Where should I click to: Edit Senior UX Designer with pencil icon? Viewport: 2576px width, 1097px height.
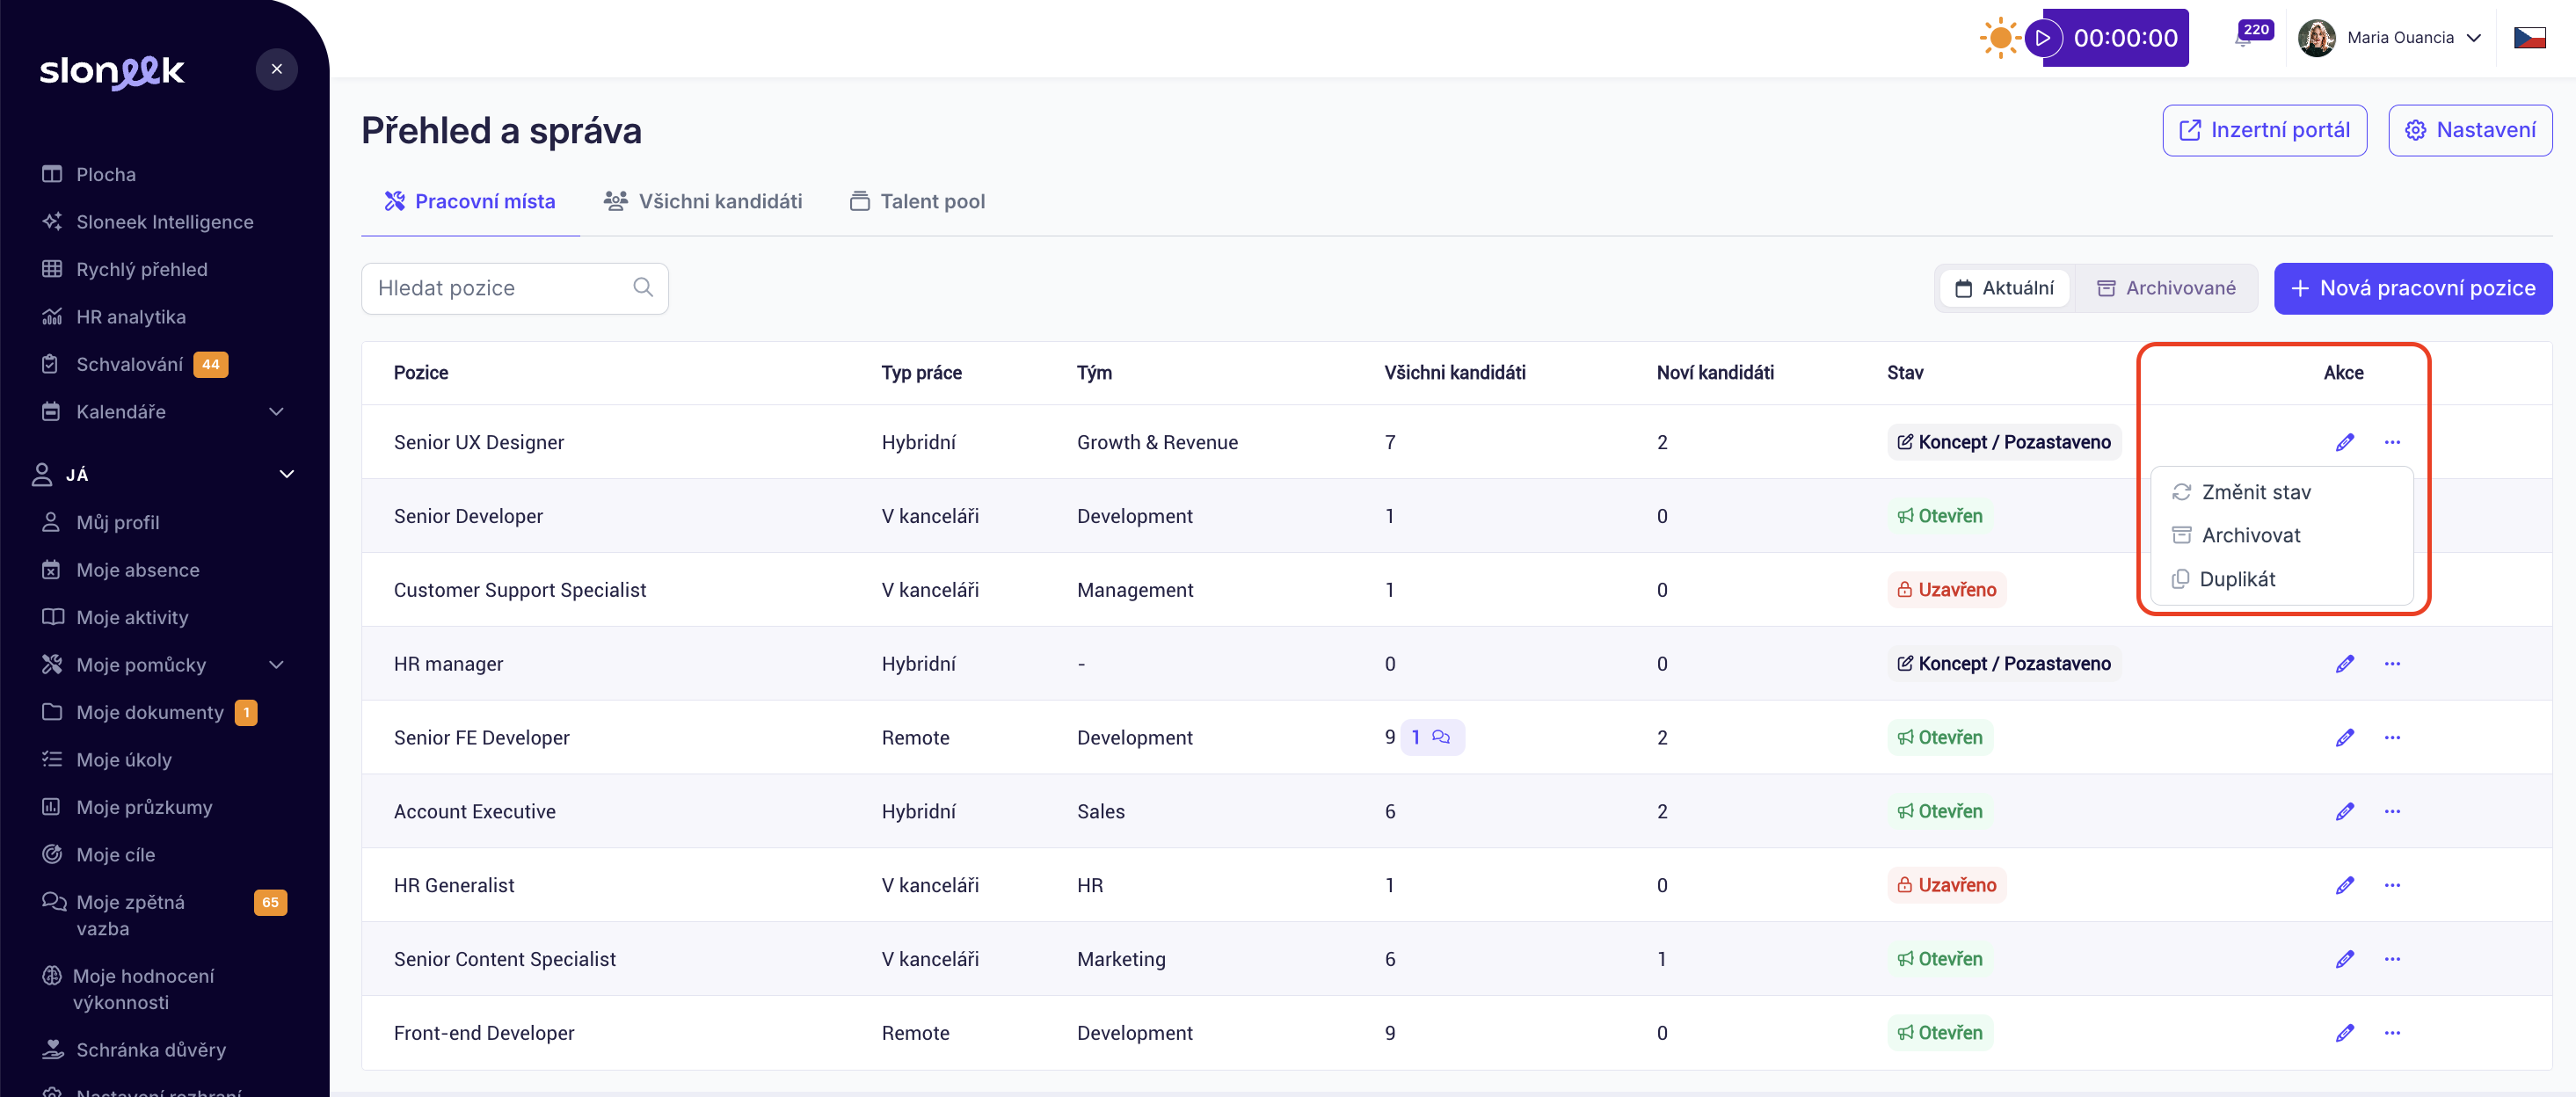click(2344, 442)
